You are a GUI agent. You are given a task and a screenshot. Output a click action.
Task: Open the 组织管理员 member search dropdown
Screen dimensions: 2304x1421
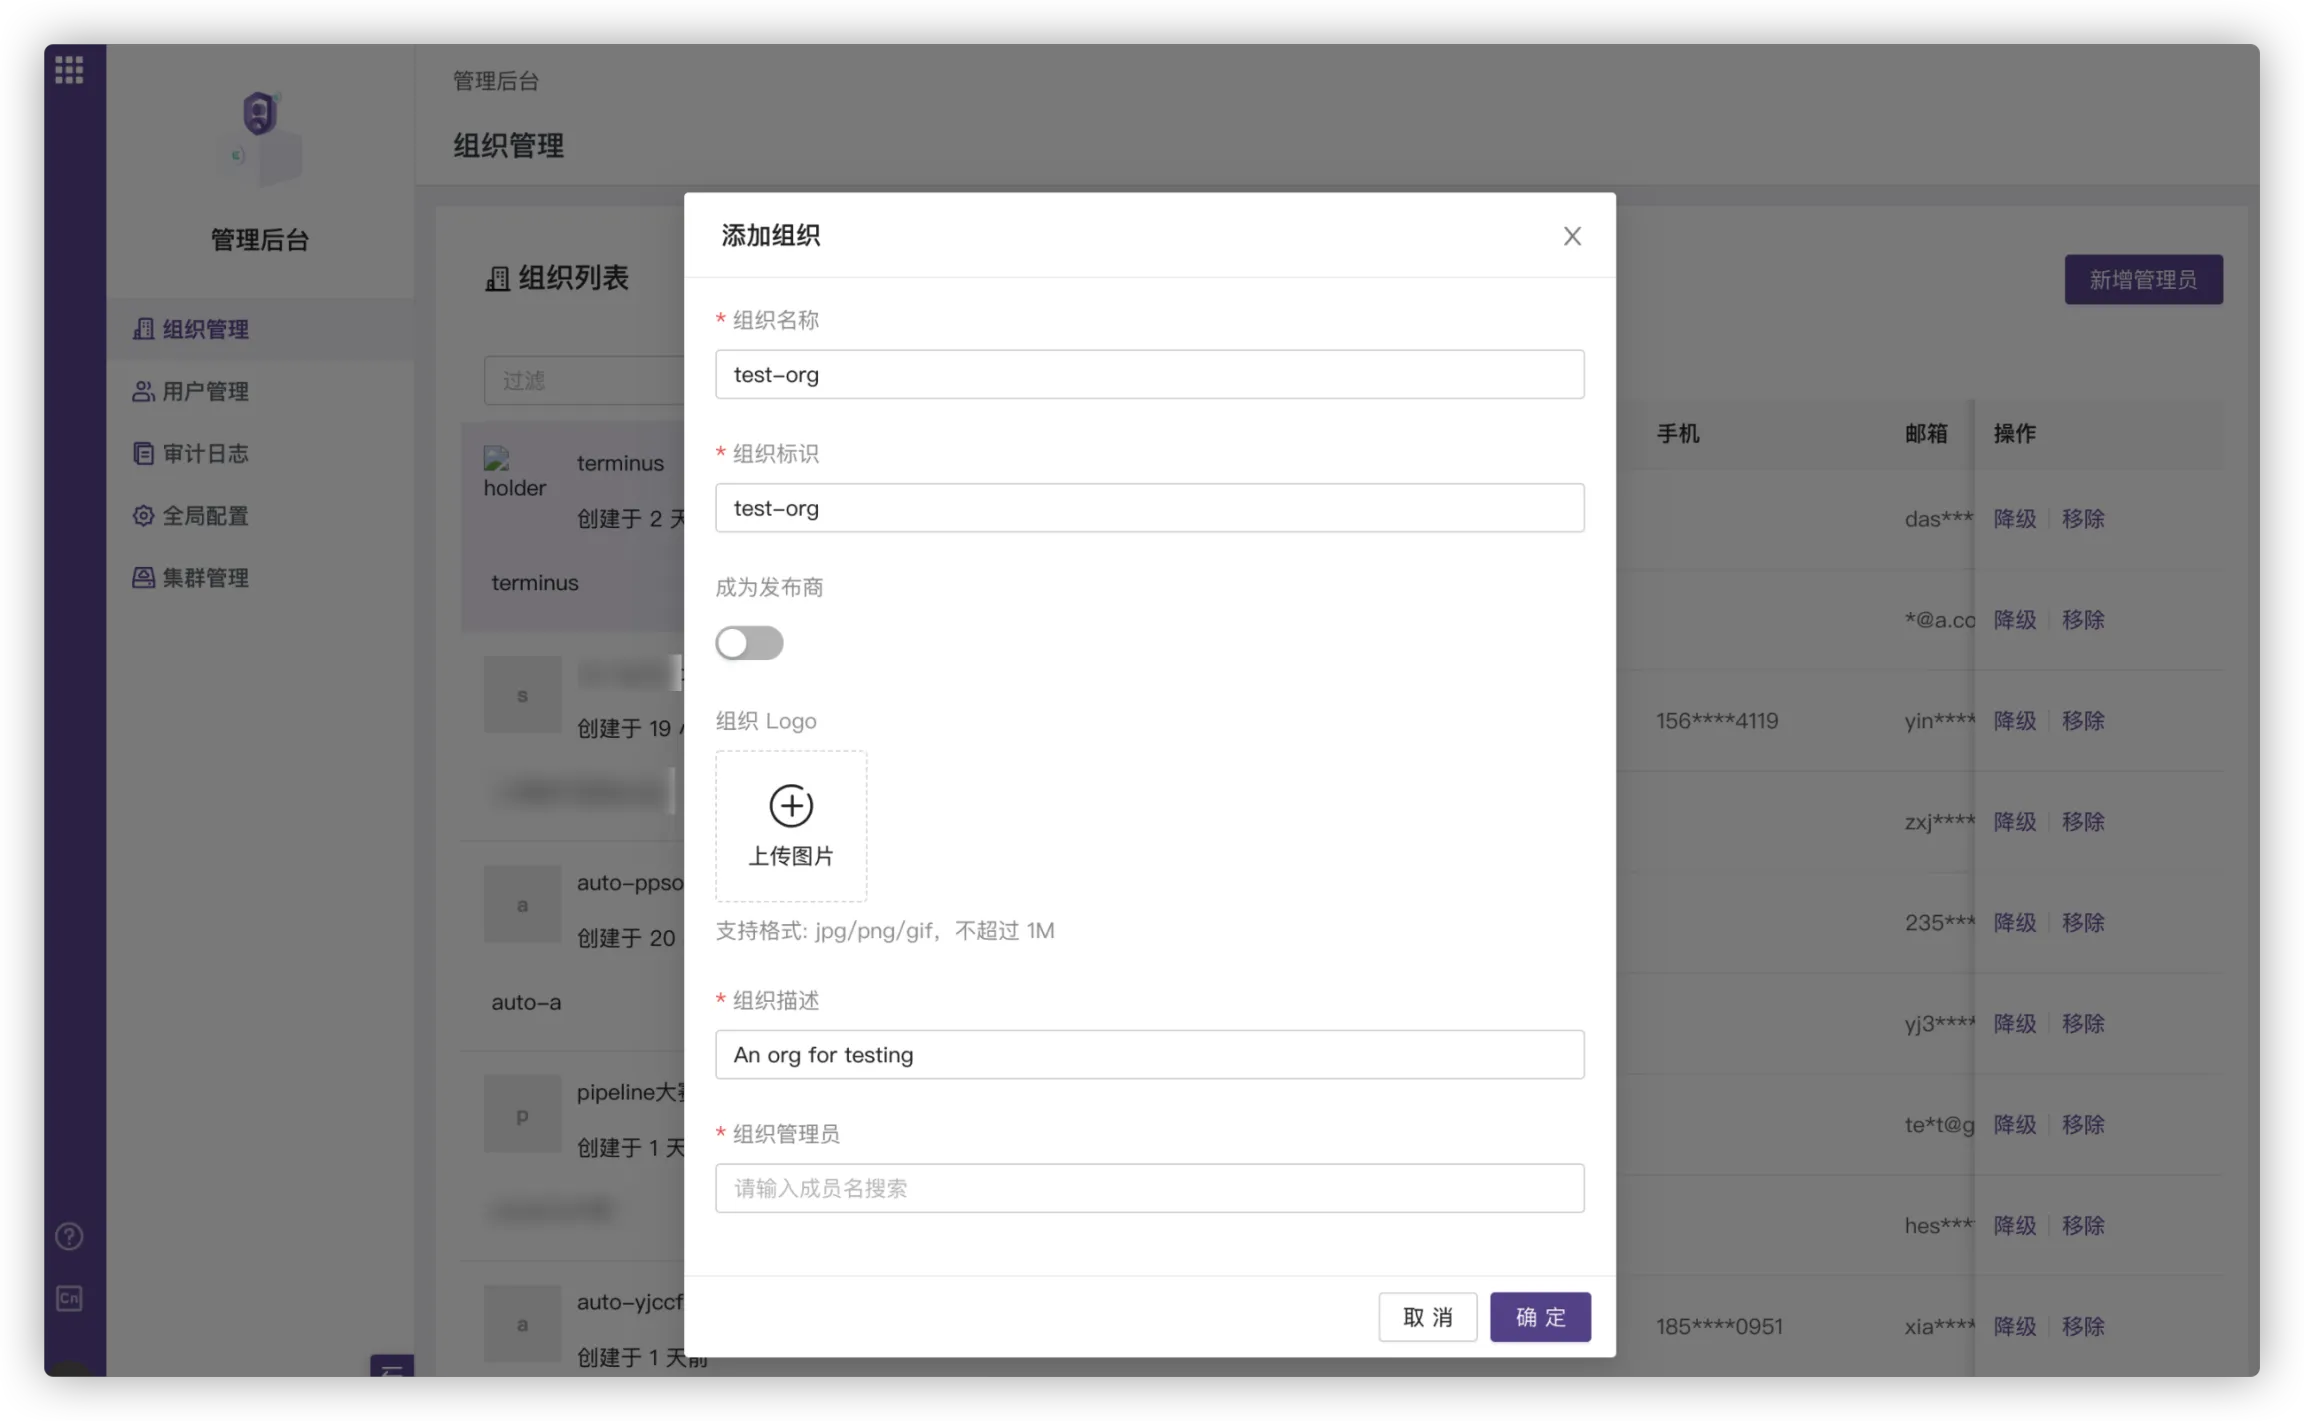click(1149, 1188)
